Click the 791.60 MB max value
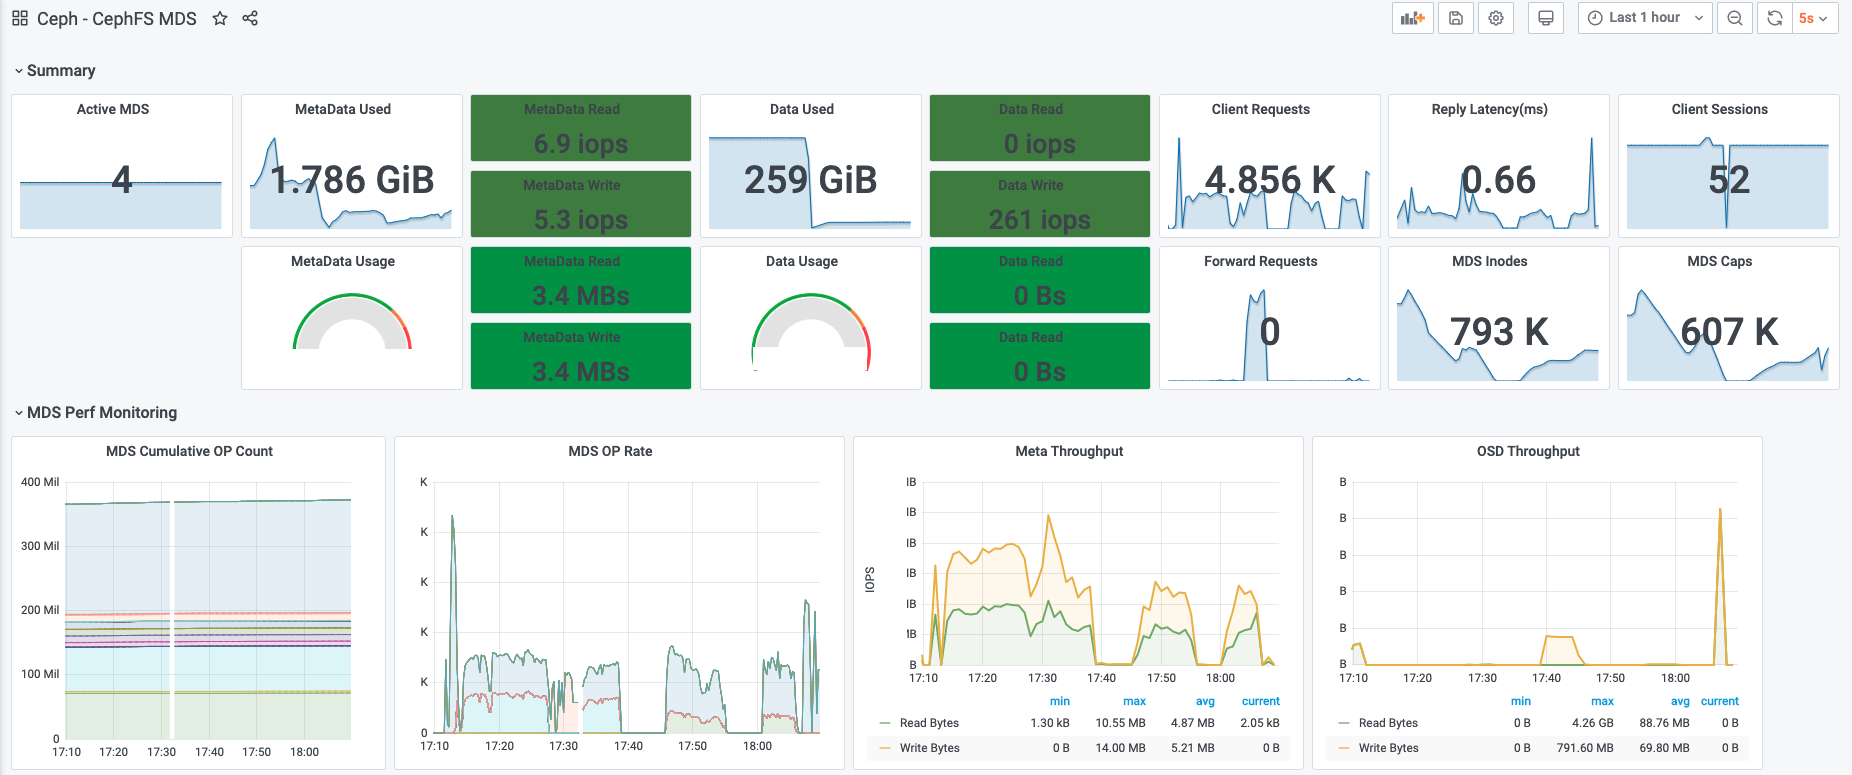Image resolution: width=1852 pixels, height=775 pixels. [x=1585, y=748]
